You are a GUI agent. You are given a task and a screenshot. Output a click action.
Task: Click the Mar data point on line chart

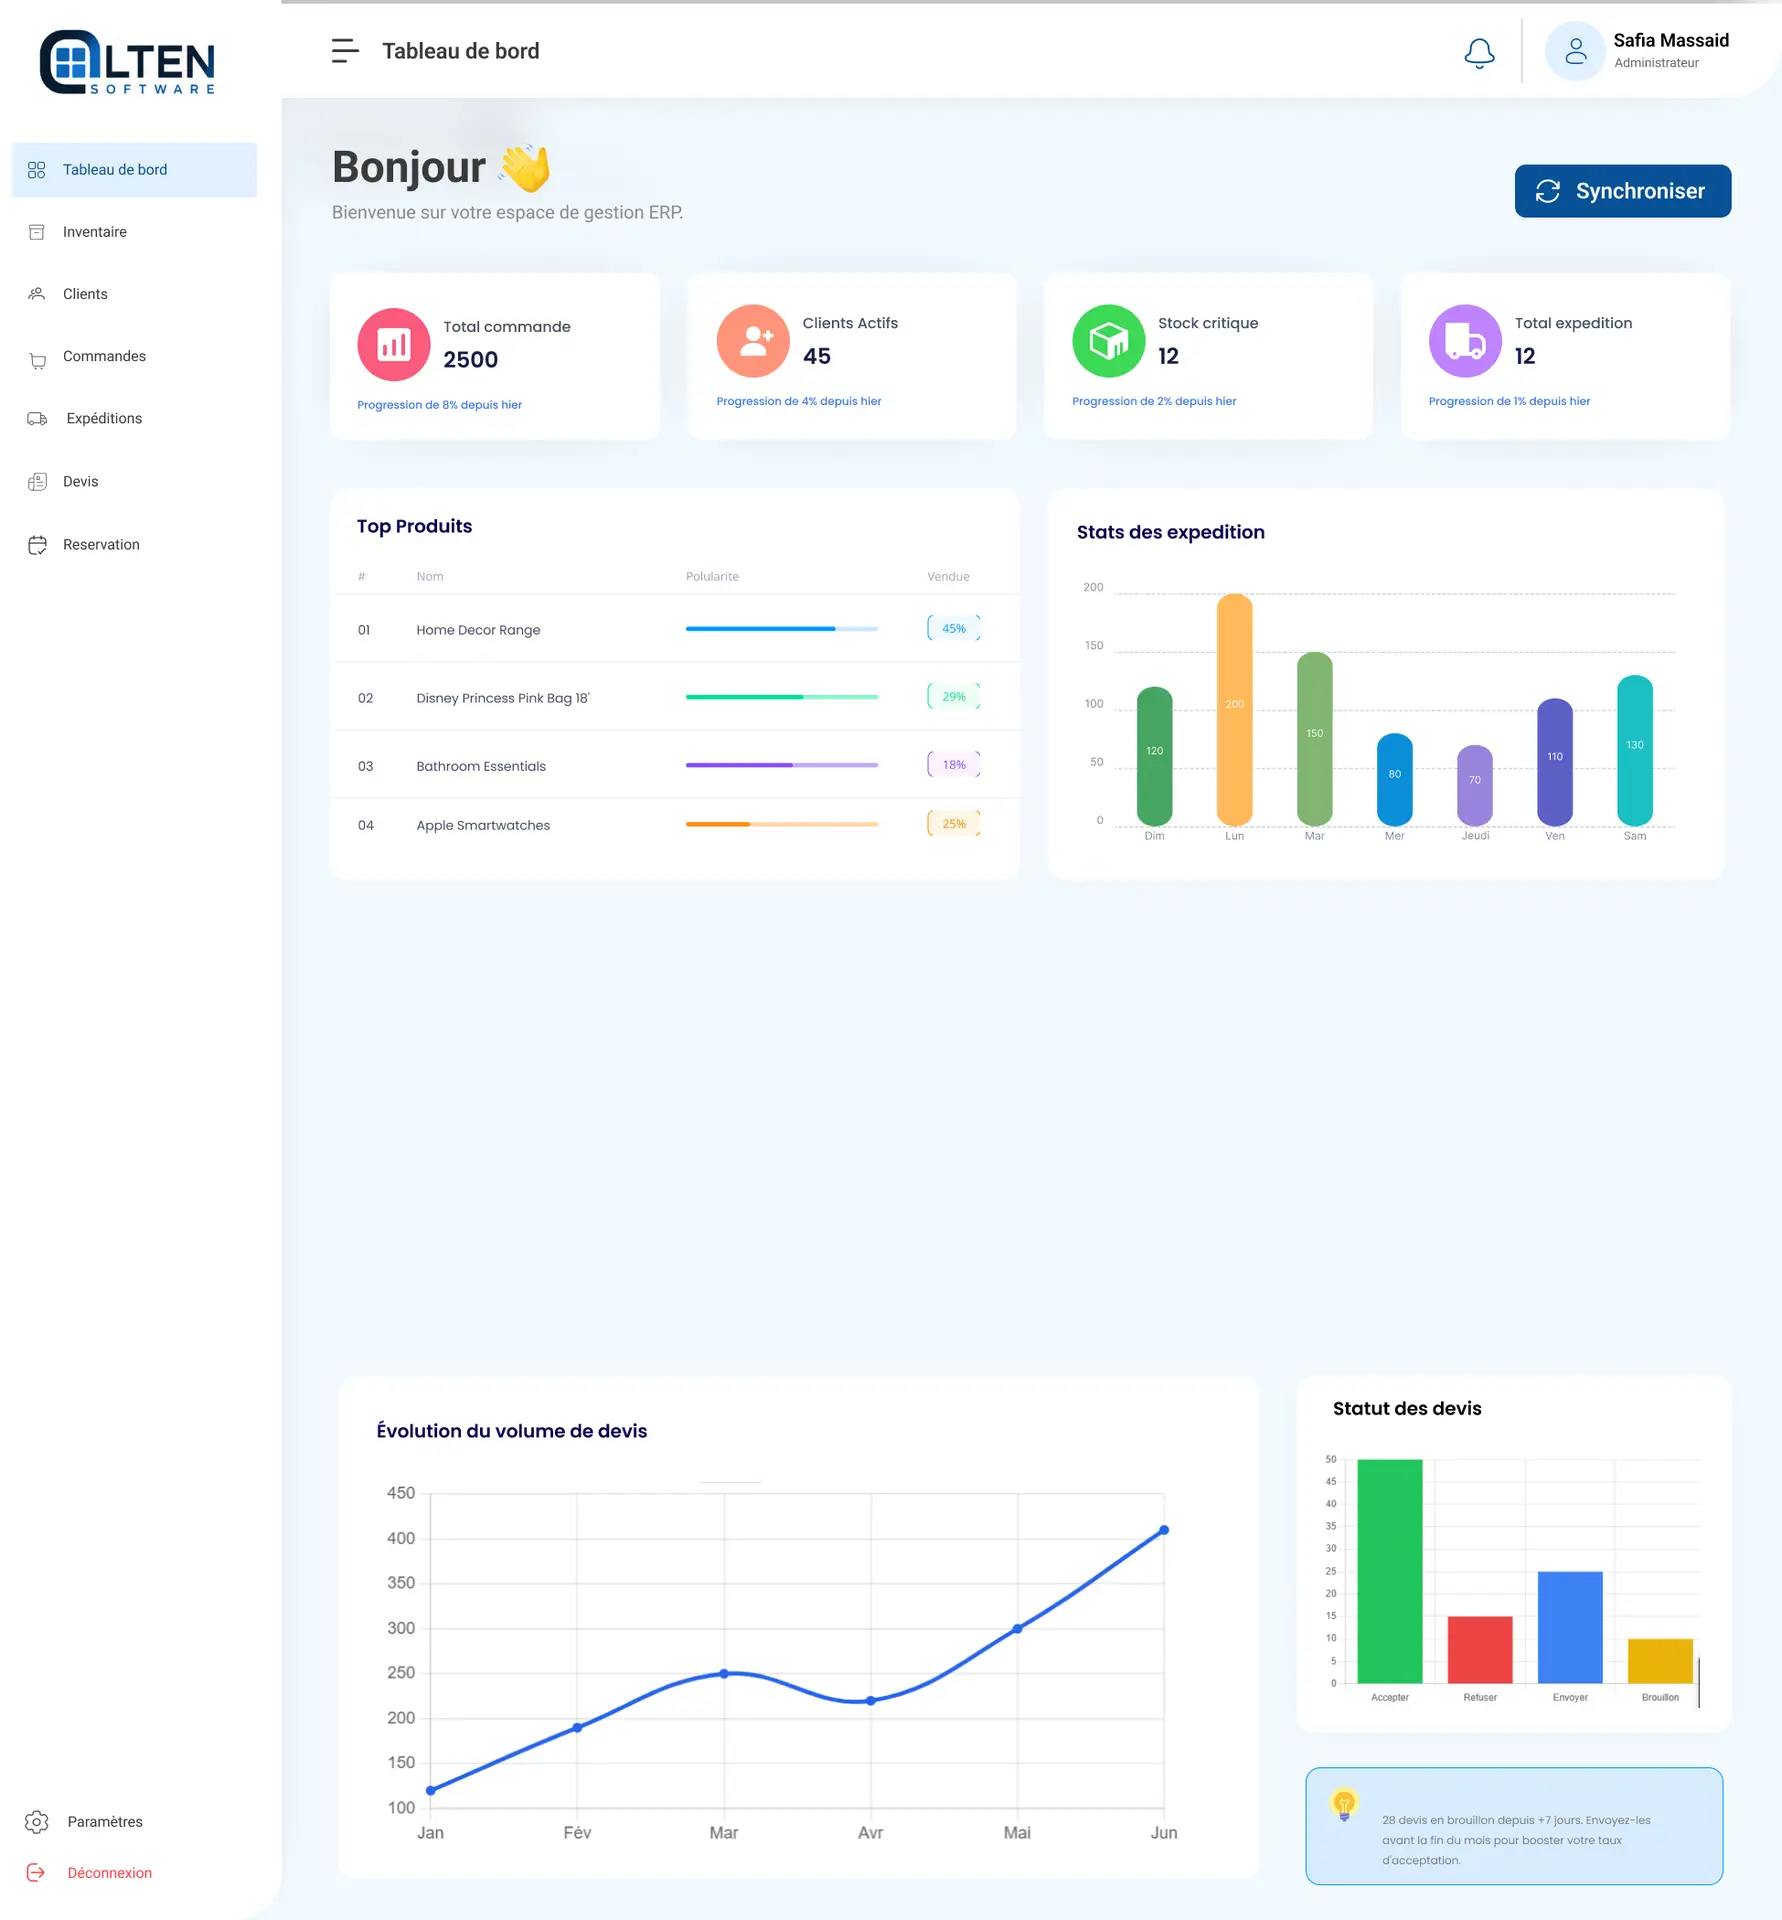click(724, 1673)
